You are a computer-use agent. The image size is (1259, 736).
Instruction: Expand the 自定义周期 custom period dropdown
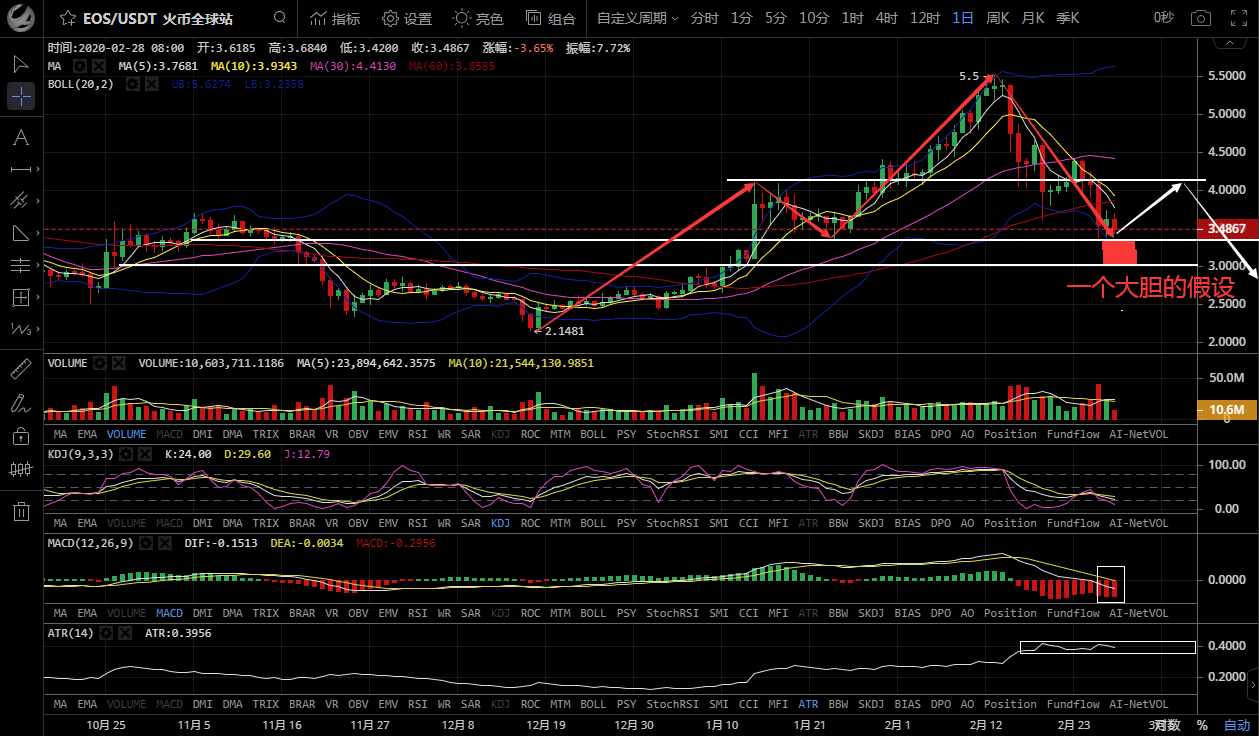[x=637, y=18]
